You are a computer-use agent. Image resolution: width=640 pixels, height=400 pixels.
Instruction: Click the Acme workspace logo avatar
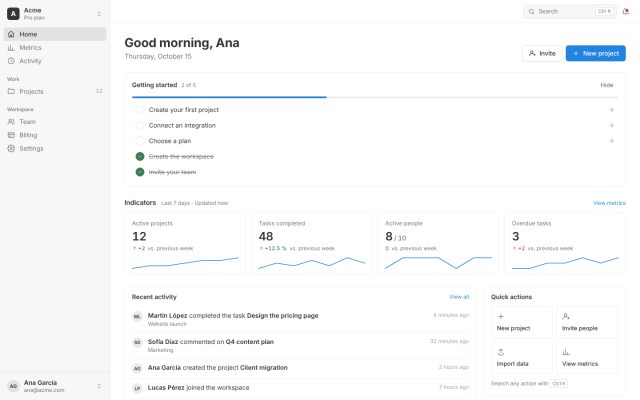[13, 13]
